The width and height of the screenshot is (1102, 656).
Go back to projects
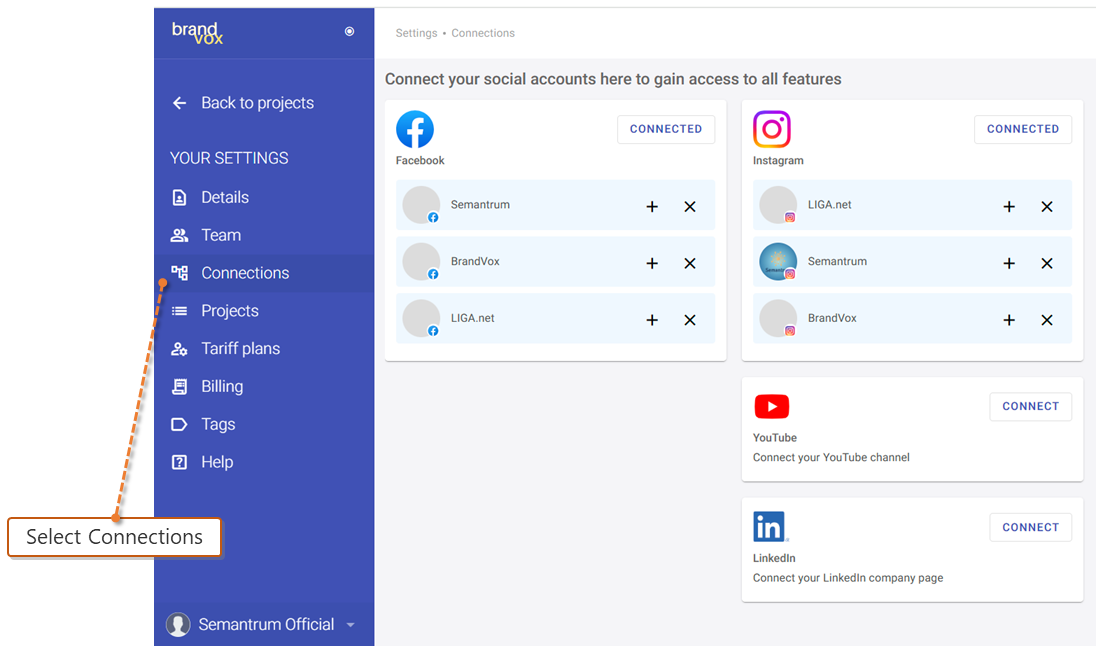(257, 103)
